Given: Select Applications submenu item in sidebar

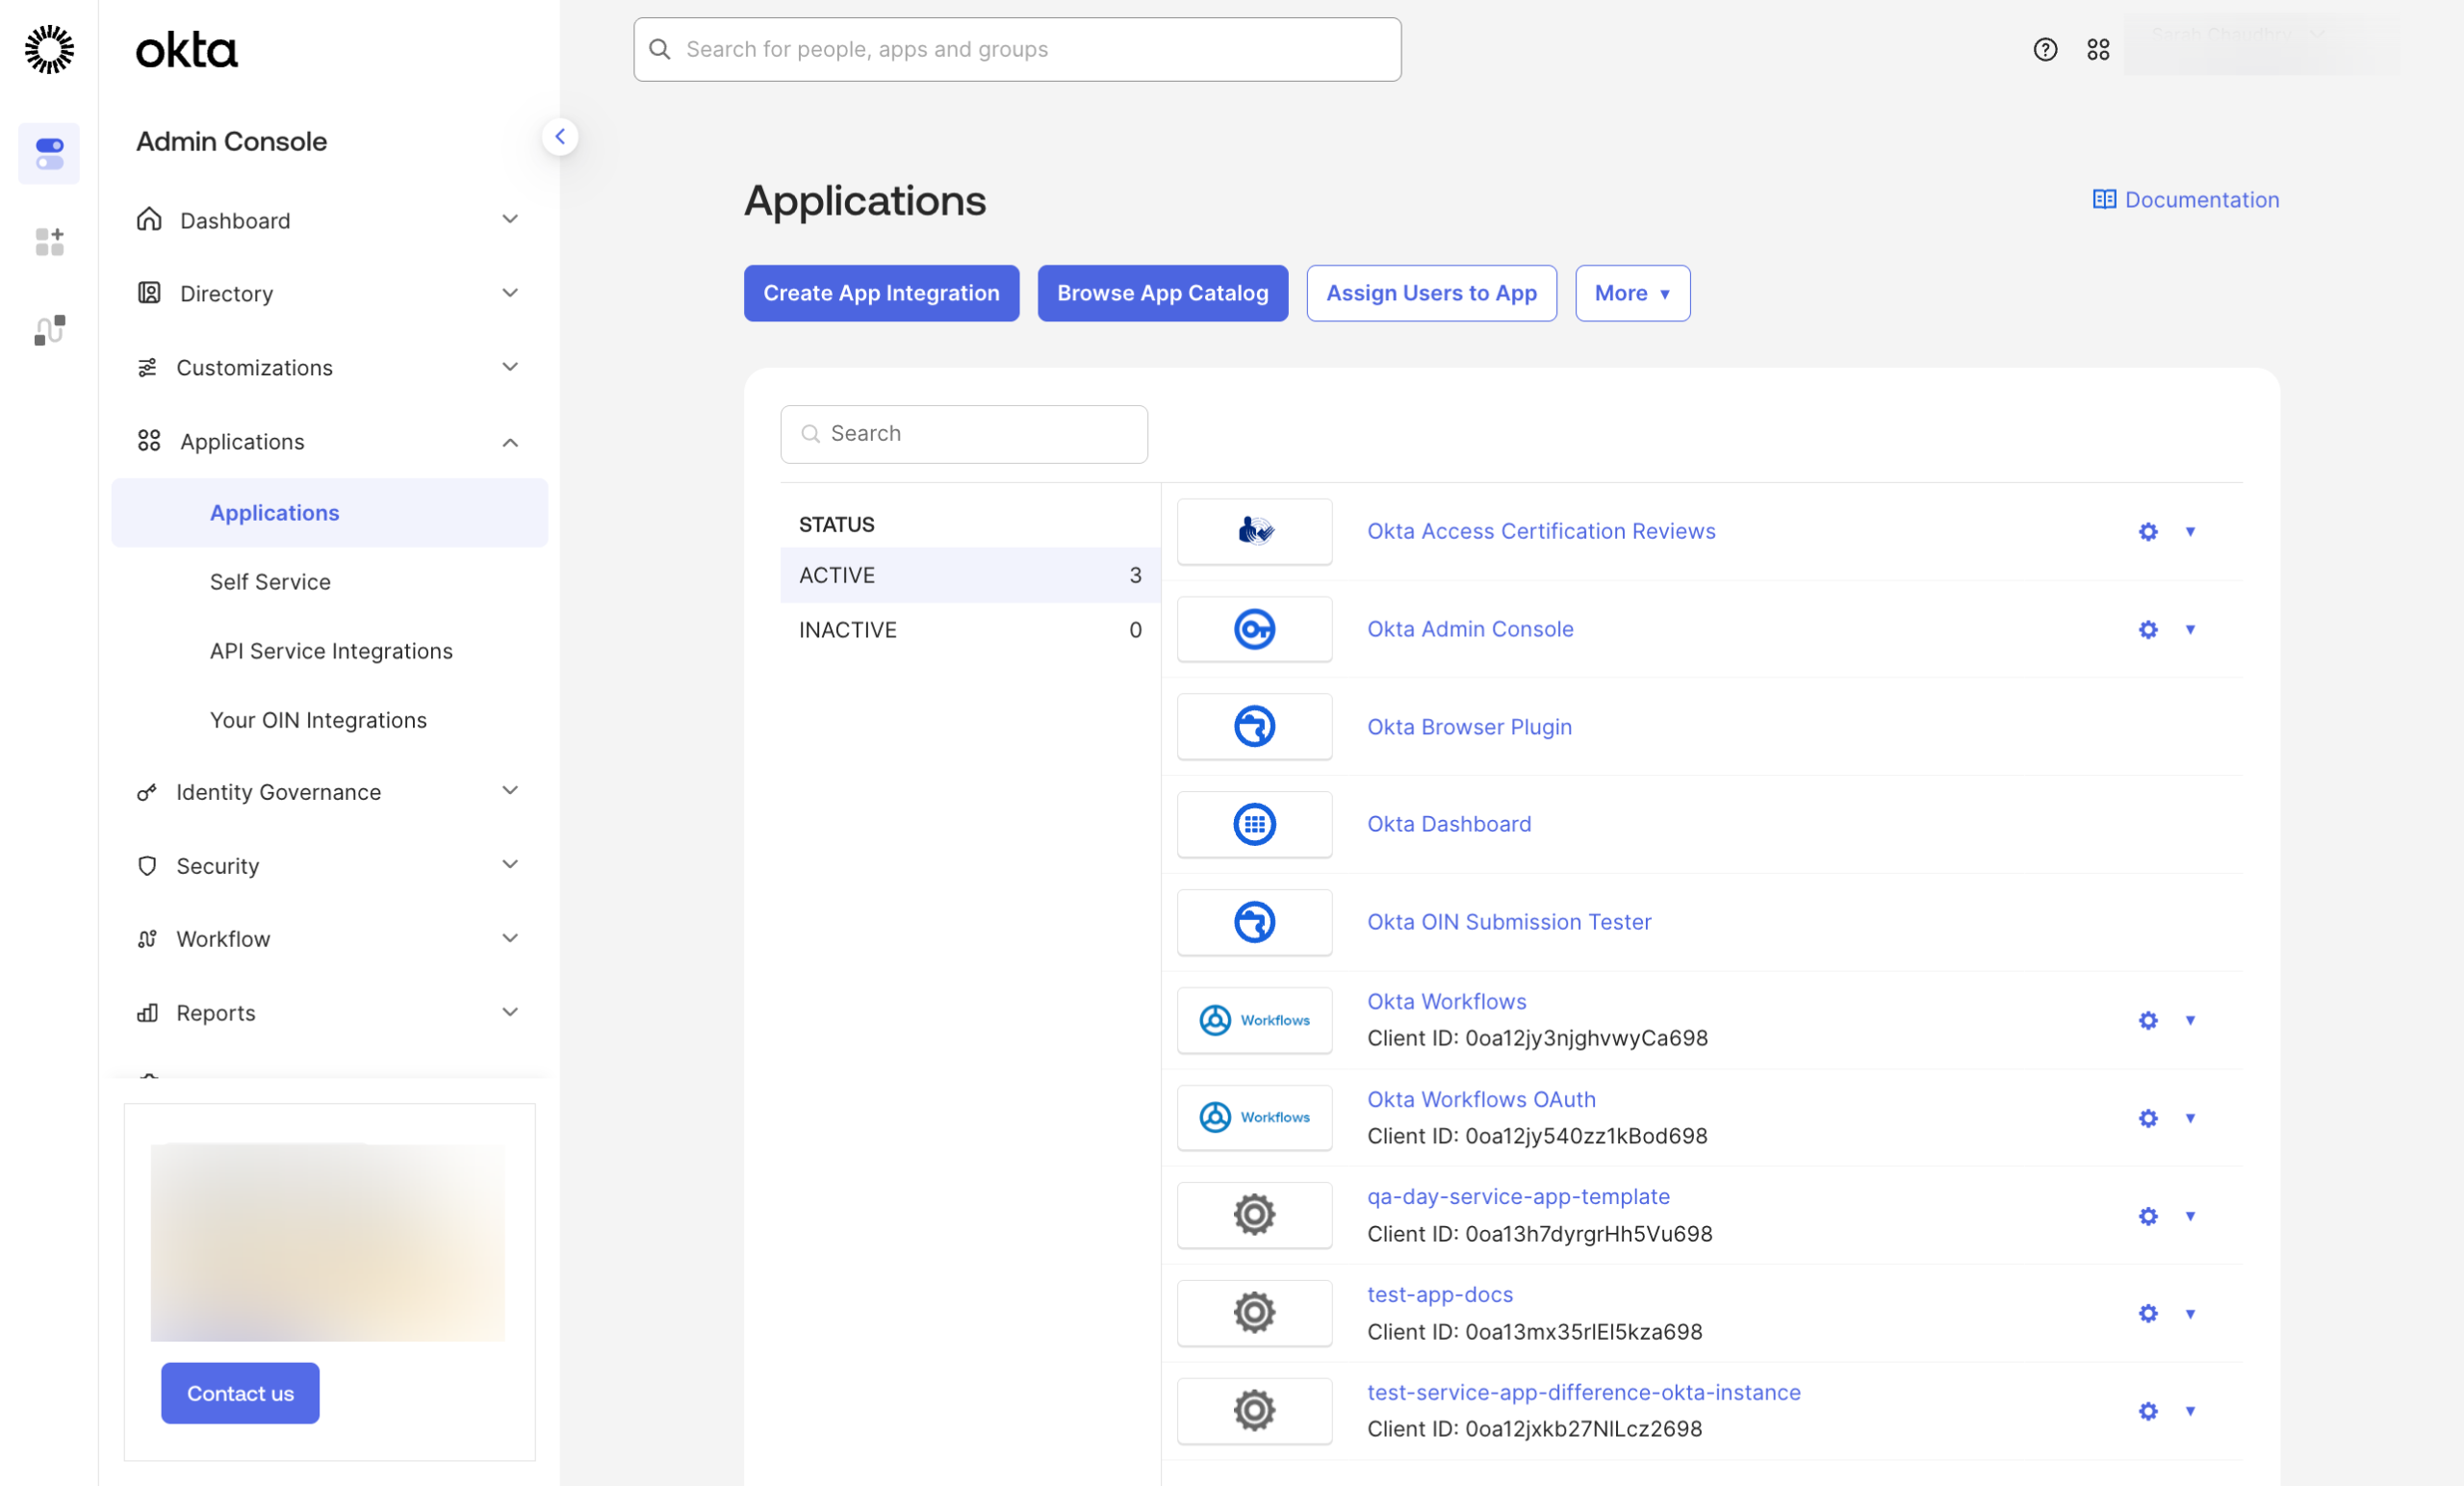Looking at the screenshot, I should point(330,513).
